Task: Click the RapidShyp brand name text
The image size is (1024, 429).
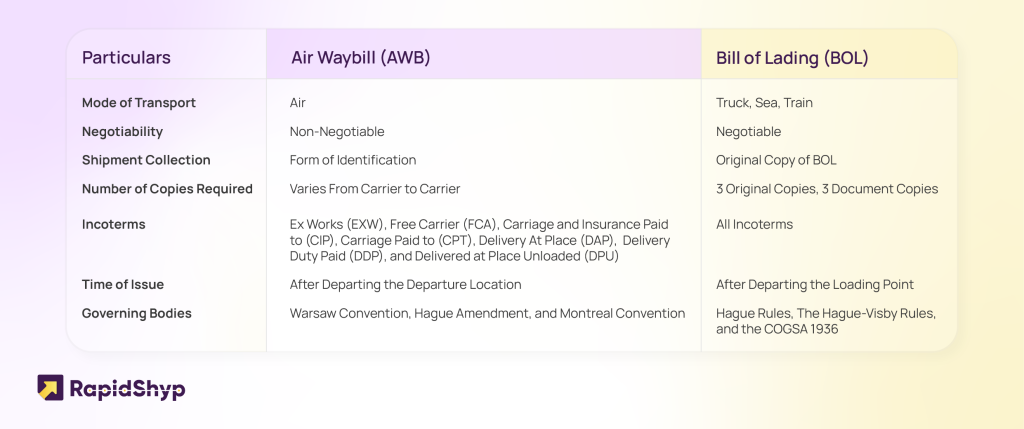Action: click(x=127, y=389)
